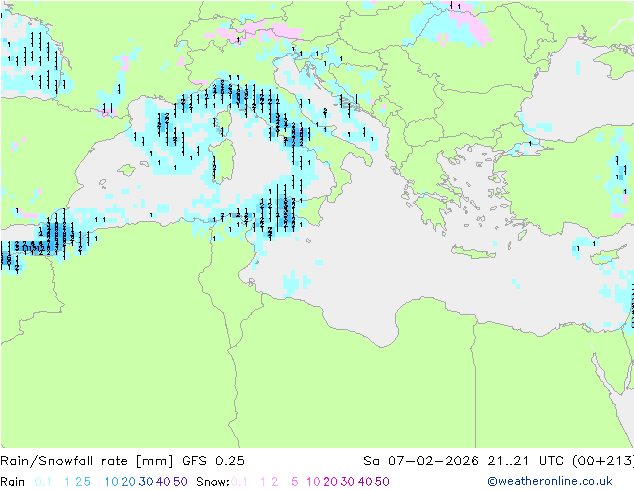This screenshot has height=490, width=634.
Task: Select the island of Crete on the map
Action: (473, 252)
